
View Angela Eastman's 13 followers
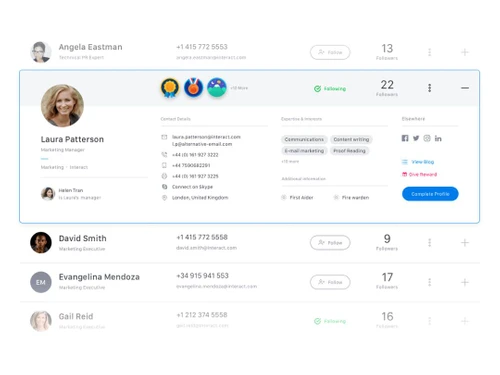tap(387, 52)
